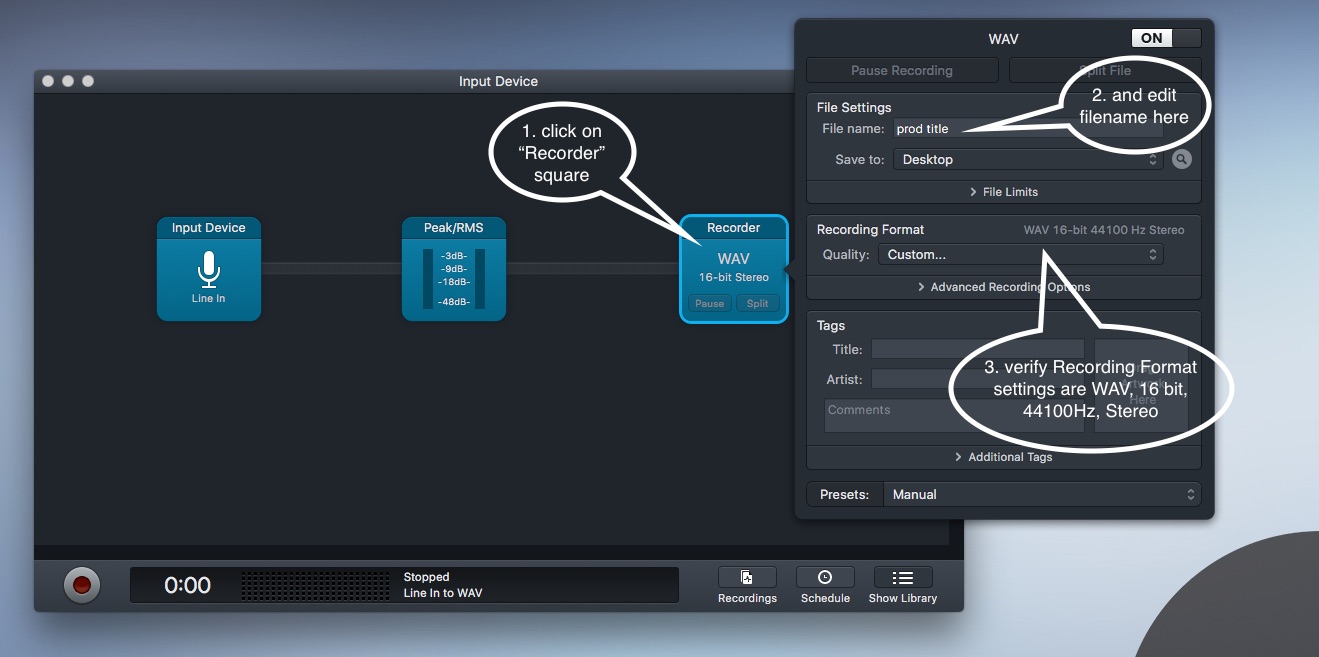
Task: Open the Recordings list icon
Action: [x=746, y=578]
